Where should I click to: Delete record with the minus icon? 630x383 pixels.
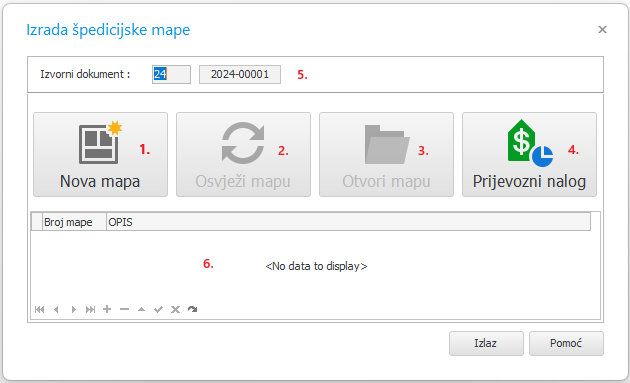coord(125,309)
